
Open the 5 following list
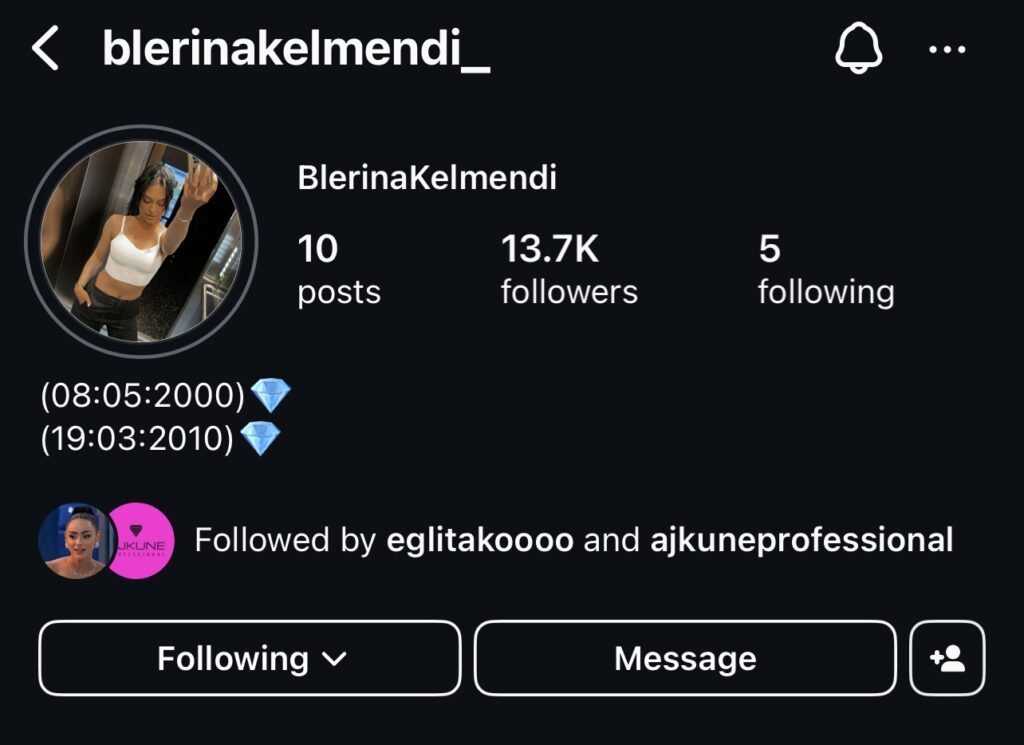click(826, 270)
